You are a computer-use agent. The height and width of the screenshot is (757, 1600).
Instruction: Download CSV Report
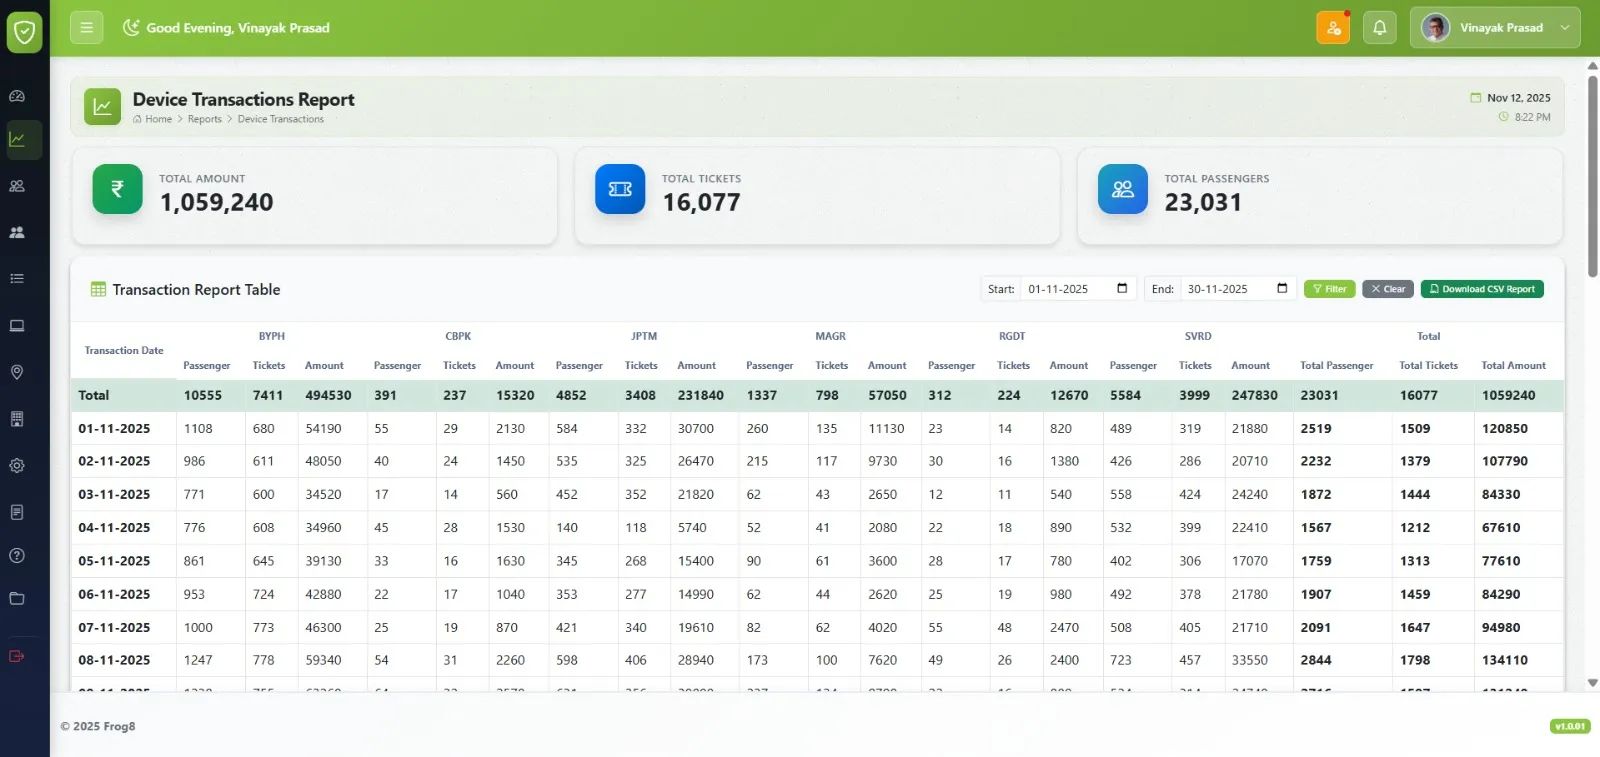1482,289
